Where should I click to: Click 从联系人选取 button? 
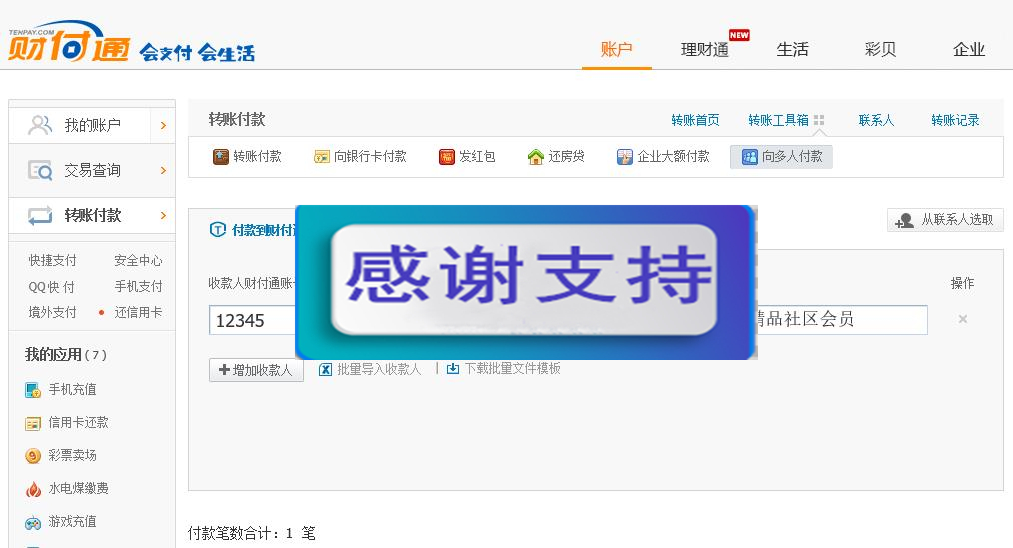(x=945, y=220)
